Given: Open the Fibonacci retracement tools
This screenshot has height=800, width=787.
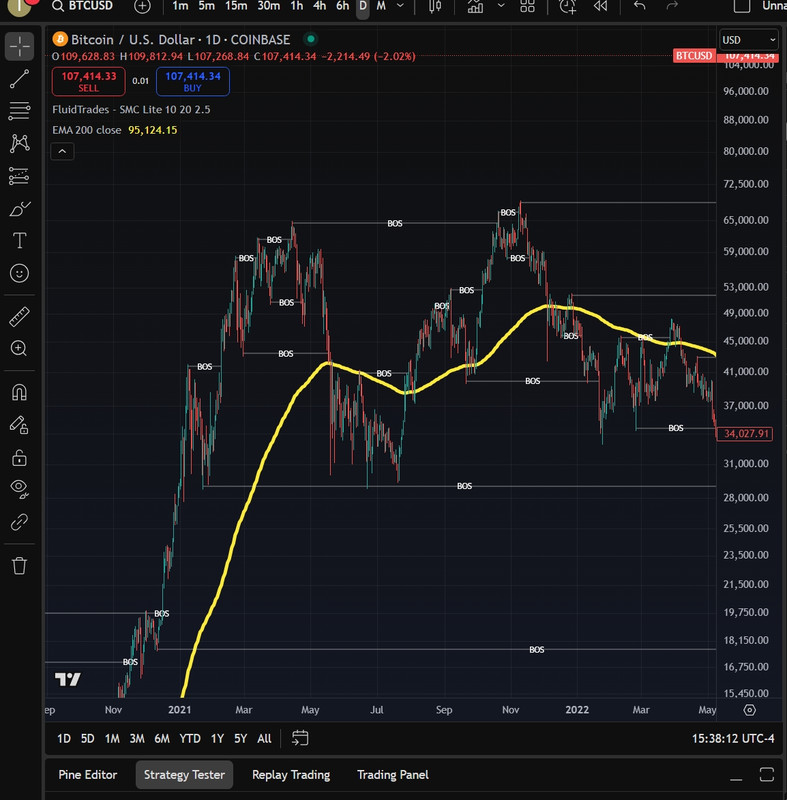Looking at the screenshot, I should click(19, 111).
